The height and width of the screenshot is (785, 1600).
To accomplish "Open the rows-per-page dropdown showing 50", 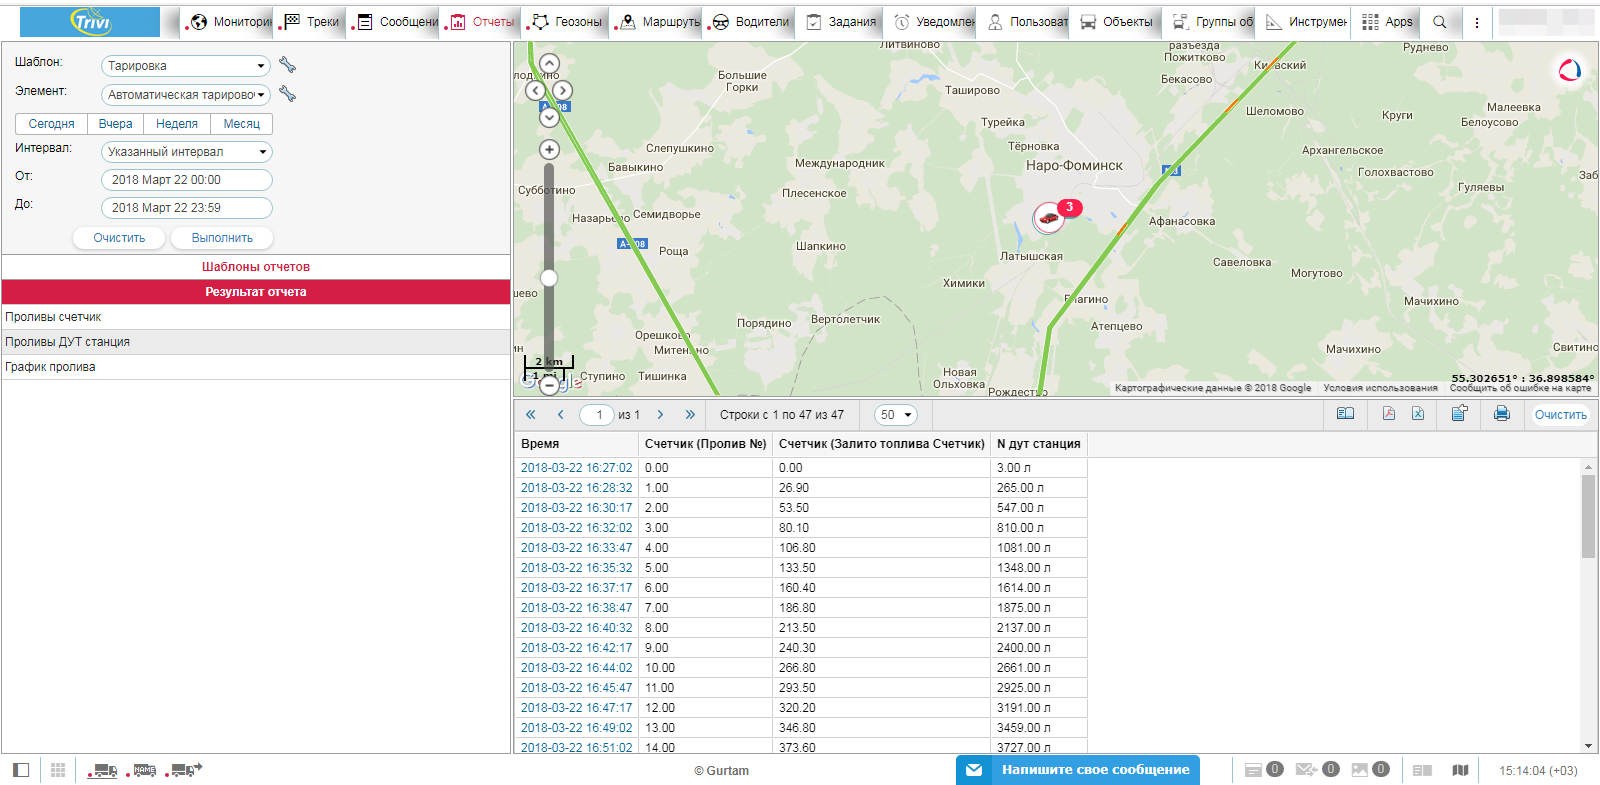I will pos(896,415).
